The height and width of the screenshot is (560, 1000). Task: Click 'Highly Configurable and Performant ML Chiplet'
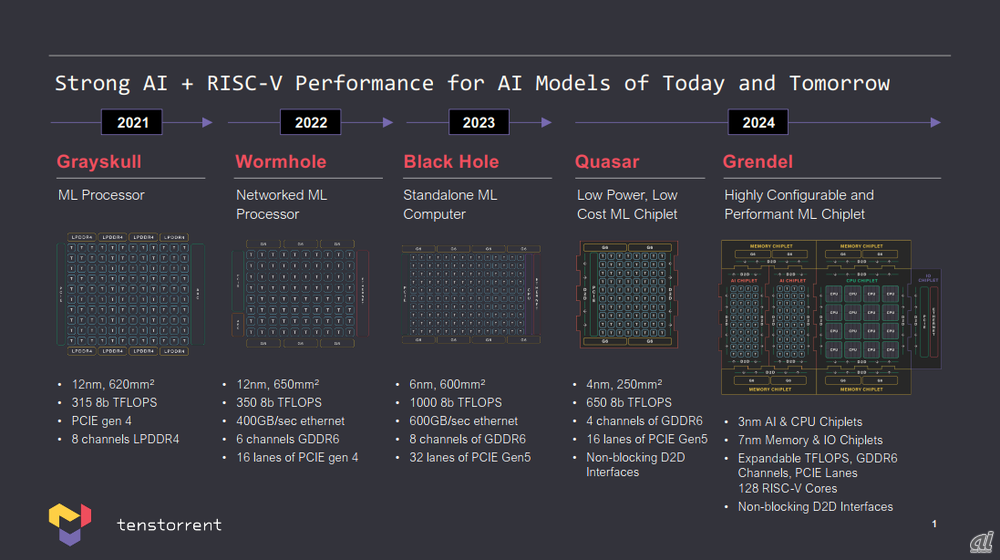pyautogui.click(x=798, y=205)
